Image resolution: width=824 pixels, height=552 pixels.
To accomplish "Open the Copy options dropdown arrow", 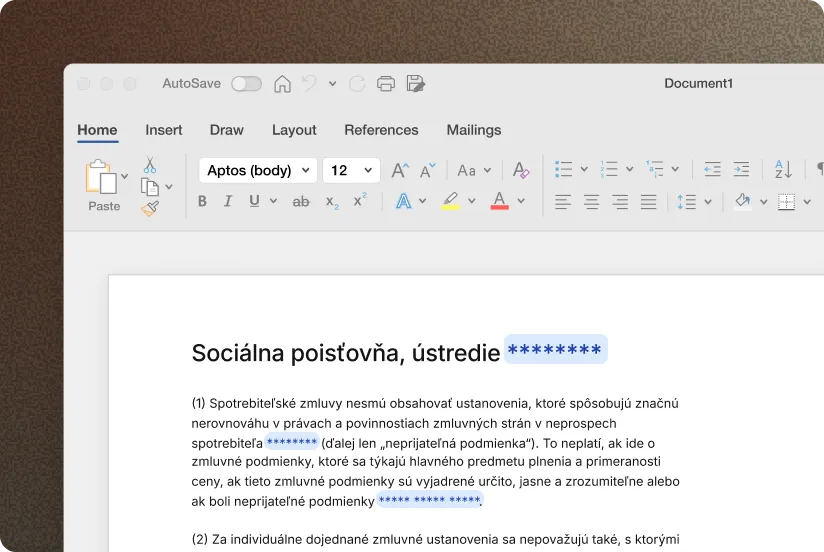I will [x=169, y=187].
